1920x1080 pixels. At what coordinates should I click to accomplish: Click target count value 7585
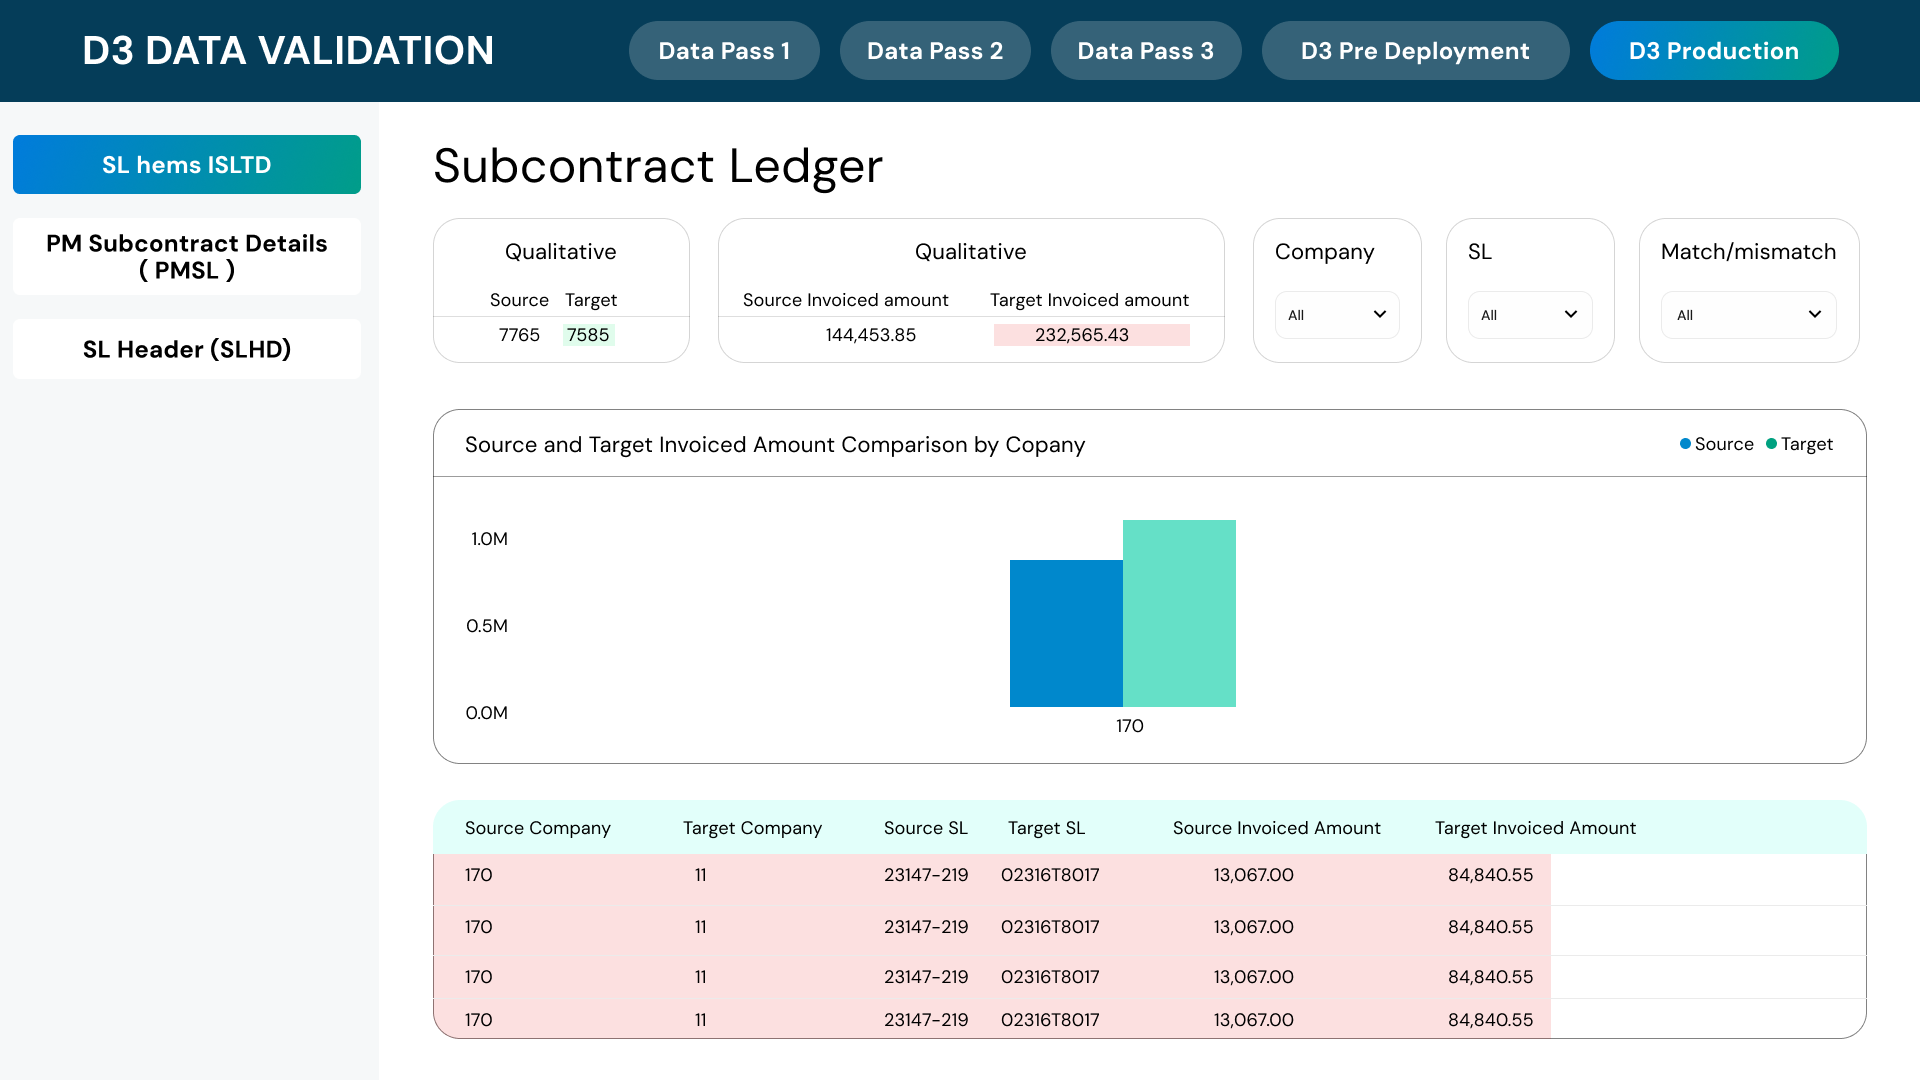588,335
